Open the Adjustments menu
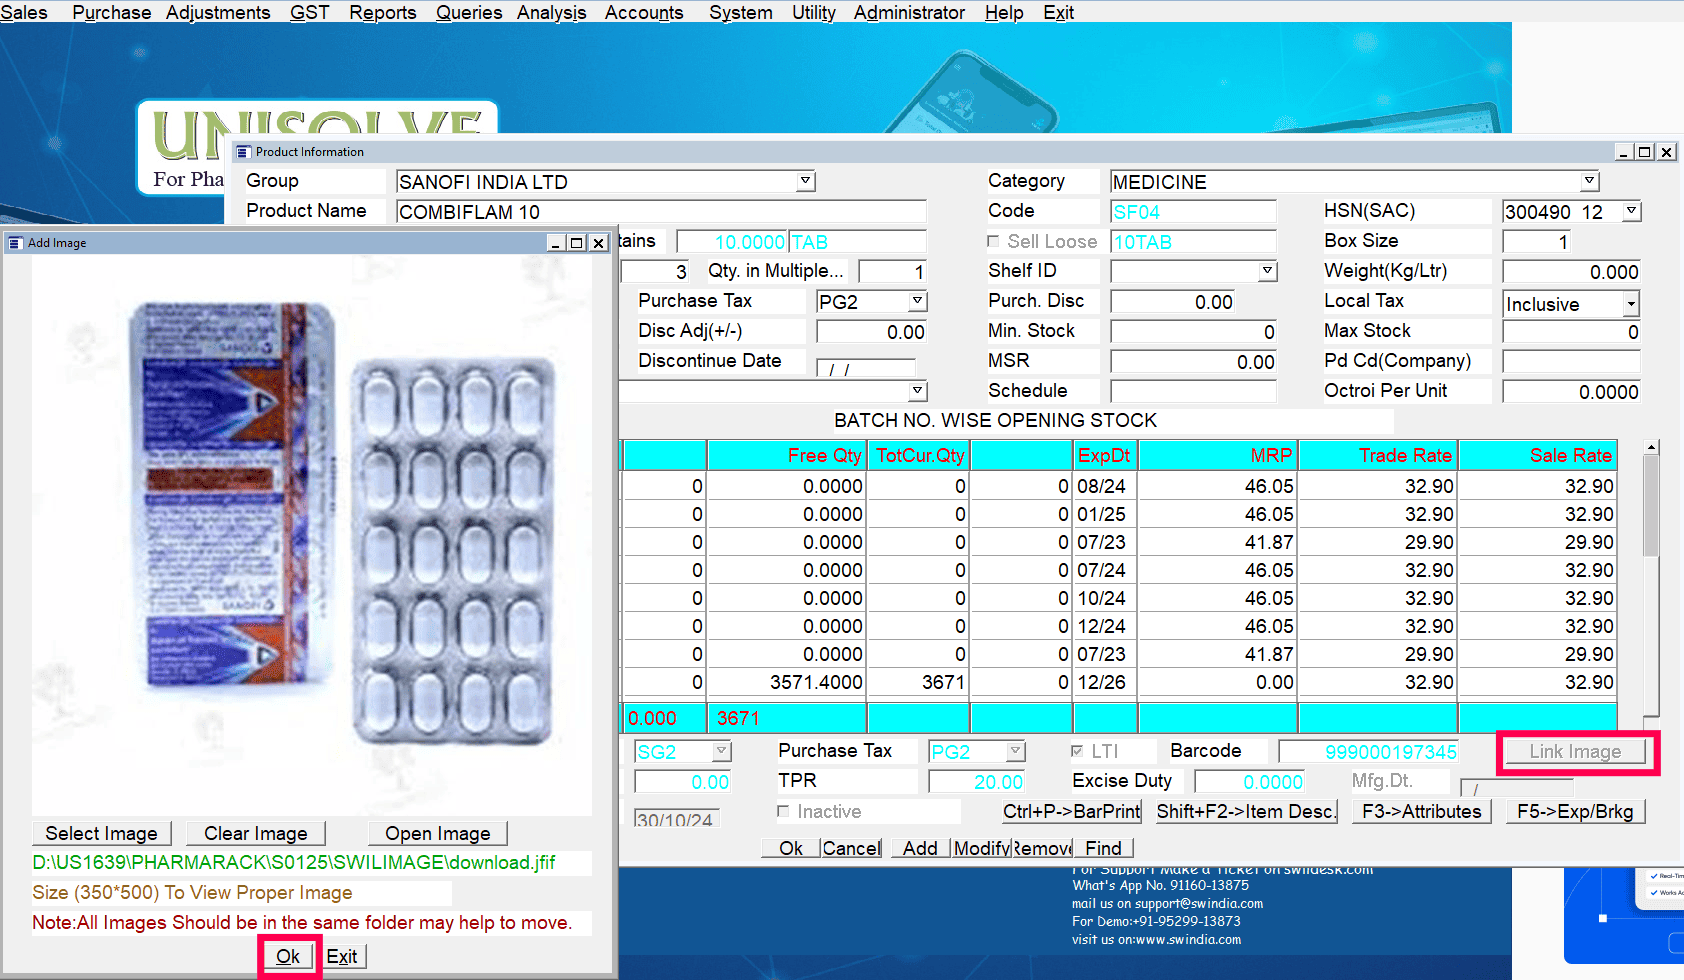The height and width of the screenshot is (980, 1684). click(218, 12)
